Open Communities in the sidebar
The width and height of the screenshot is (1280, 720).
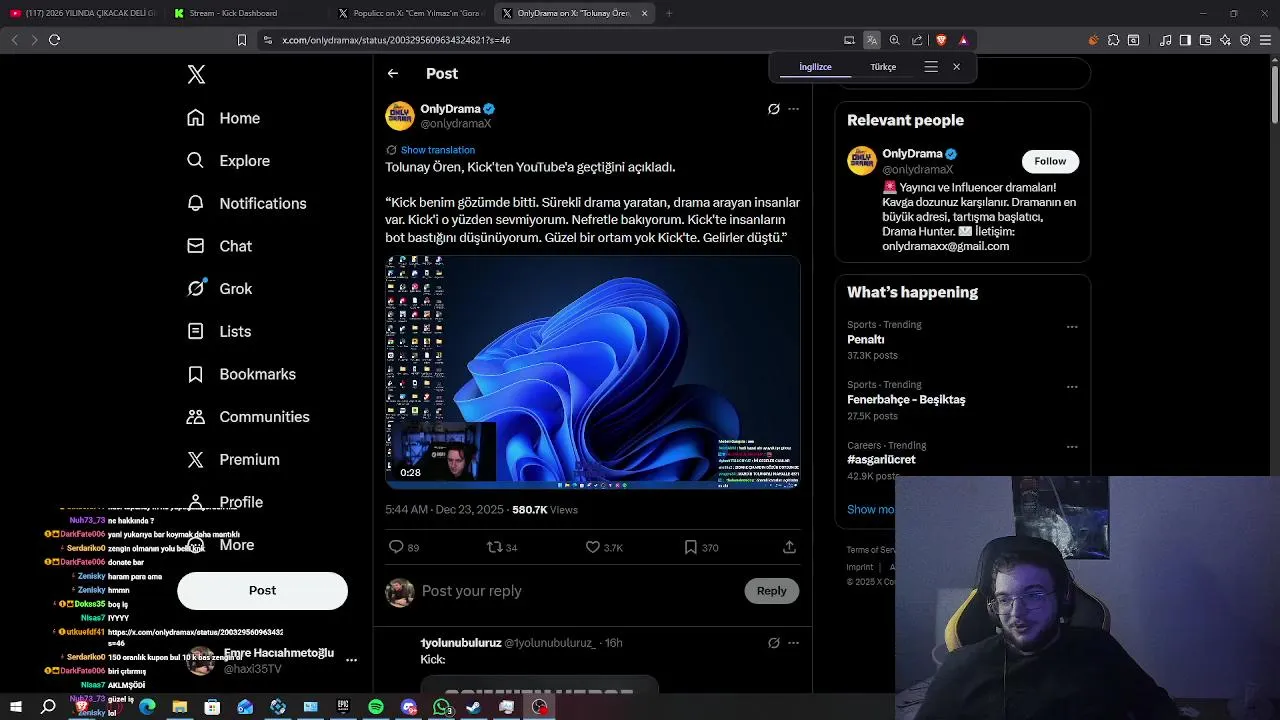point(248,417)
